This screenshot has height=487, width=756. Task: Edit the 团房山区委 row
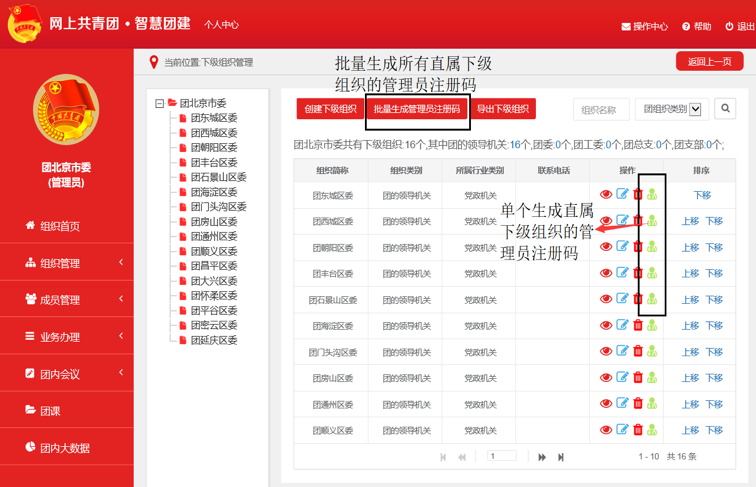(622, 377)
